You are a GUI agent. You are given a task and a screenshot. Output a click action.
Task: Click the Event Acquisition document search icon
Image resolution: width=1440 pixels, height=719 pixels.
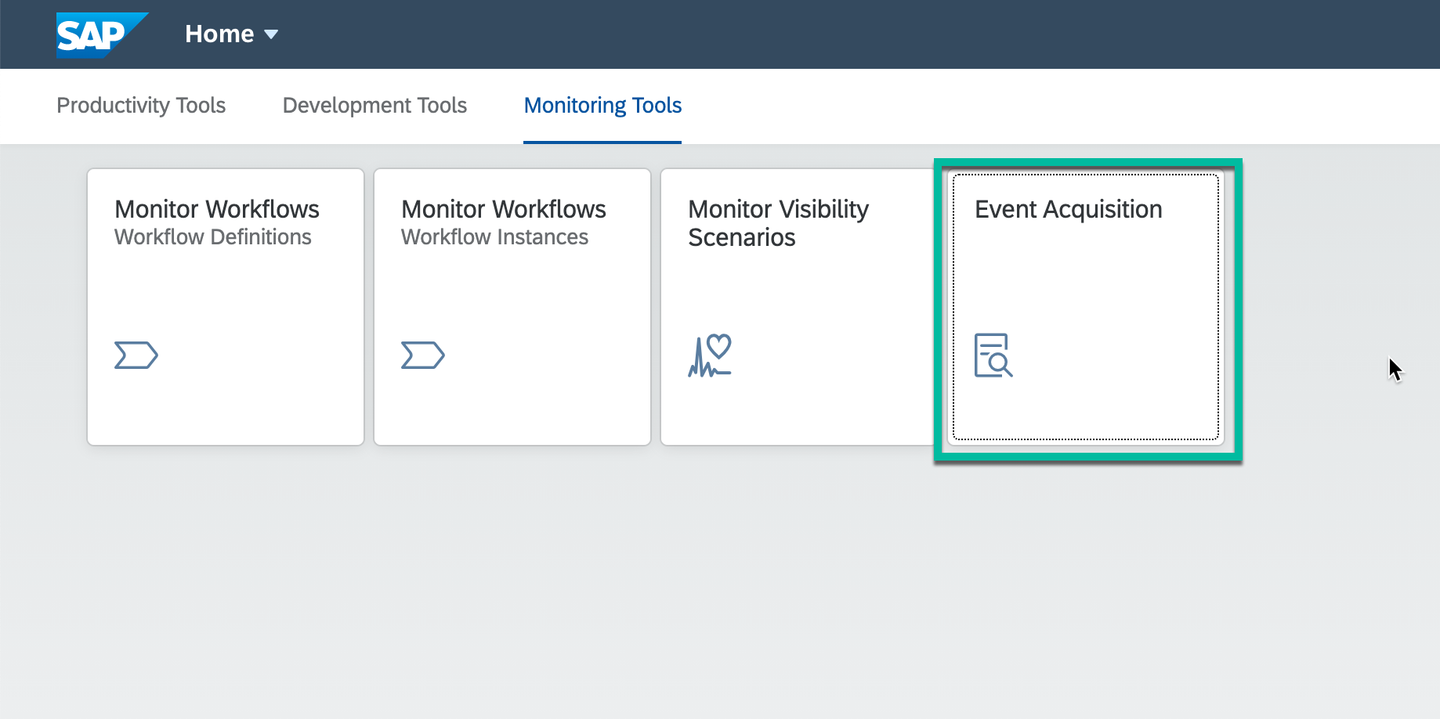pyautogui.click(x=994, y=355)
